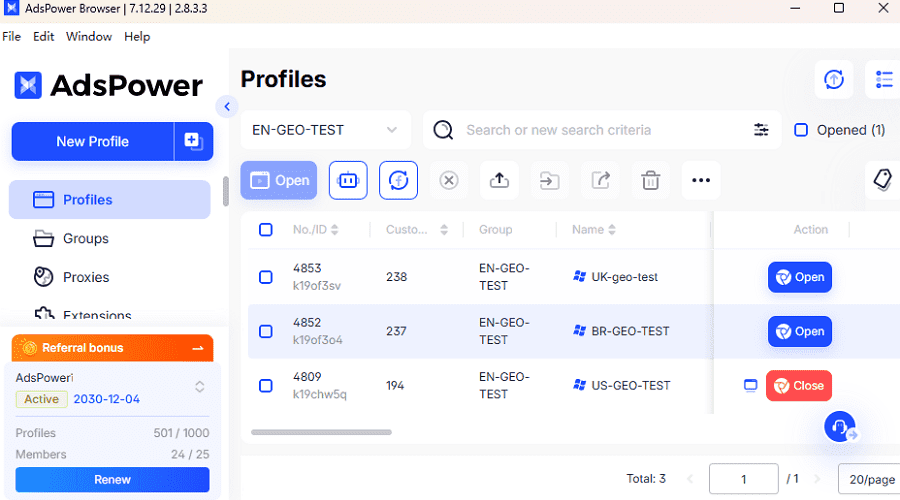The height and width of the screenshot is (500, 900).
Task: Click the tag icon at toolbar right
Action: 883,180
